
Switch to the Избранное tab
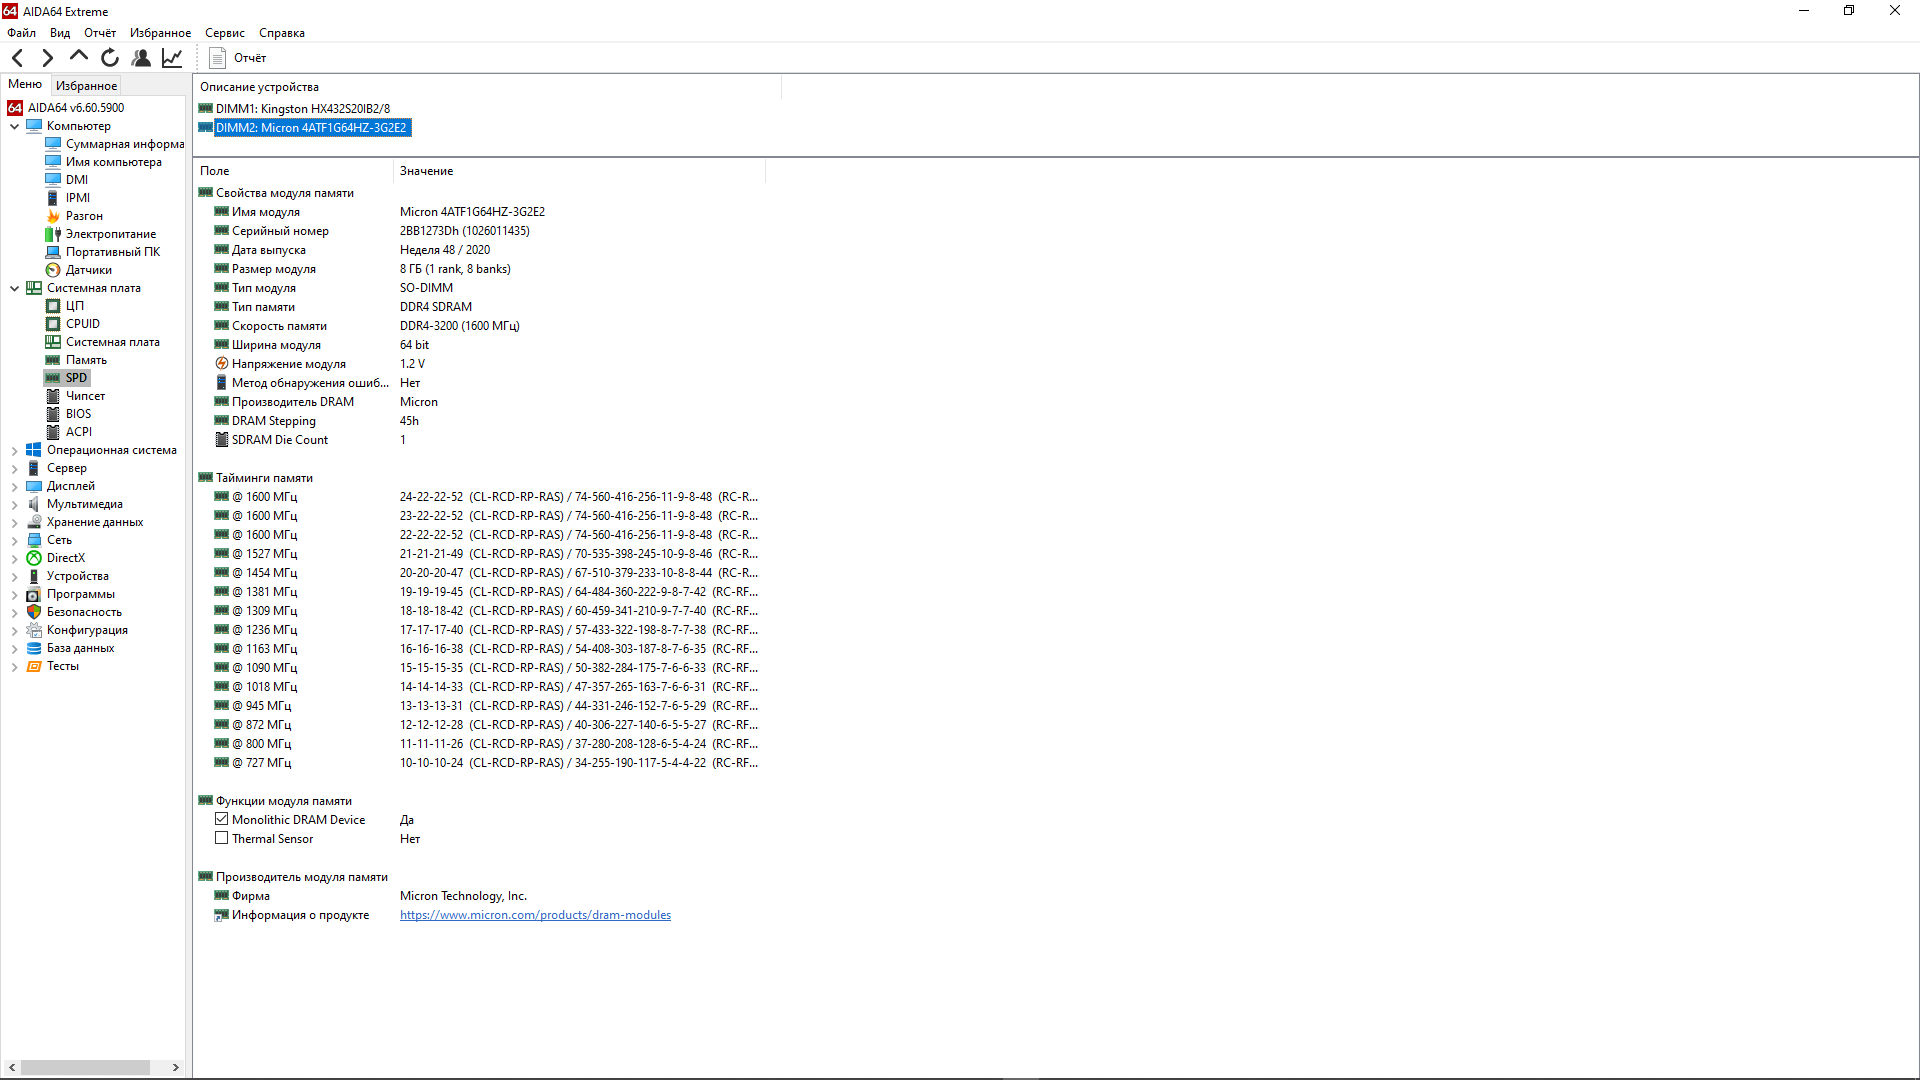coord(86,86)
